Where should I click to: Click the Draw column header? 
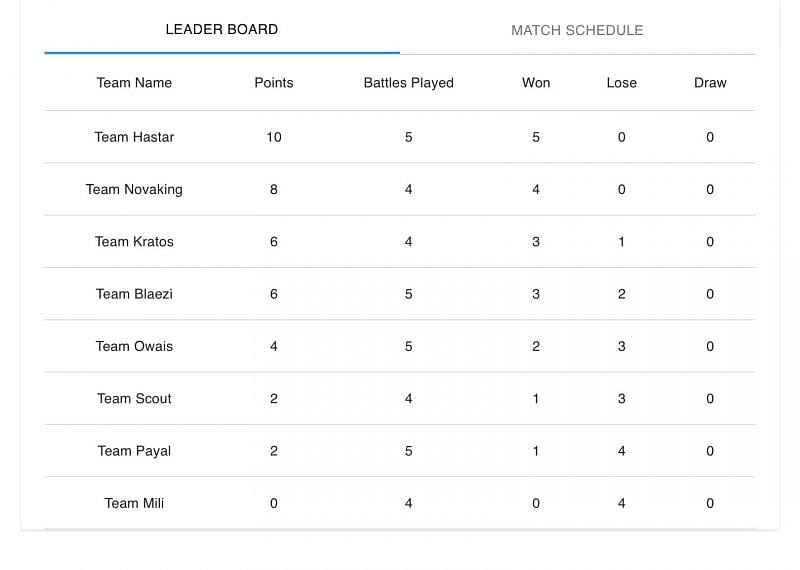pyautogui.click(x=710, y=83)
